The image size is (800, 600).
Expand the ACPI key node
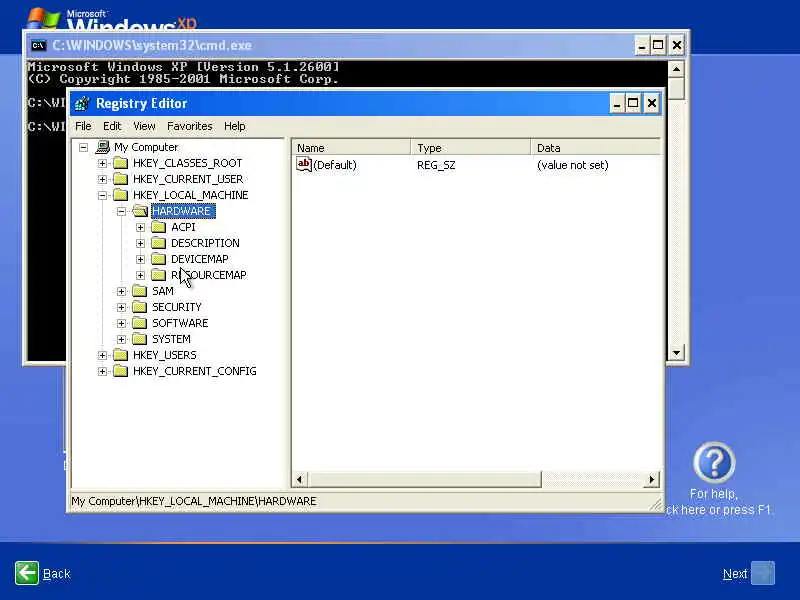140,227
